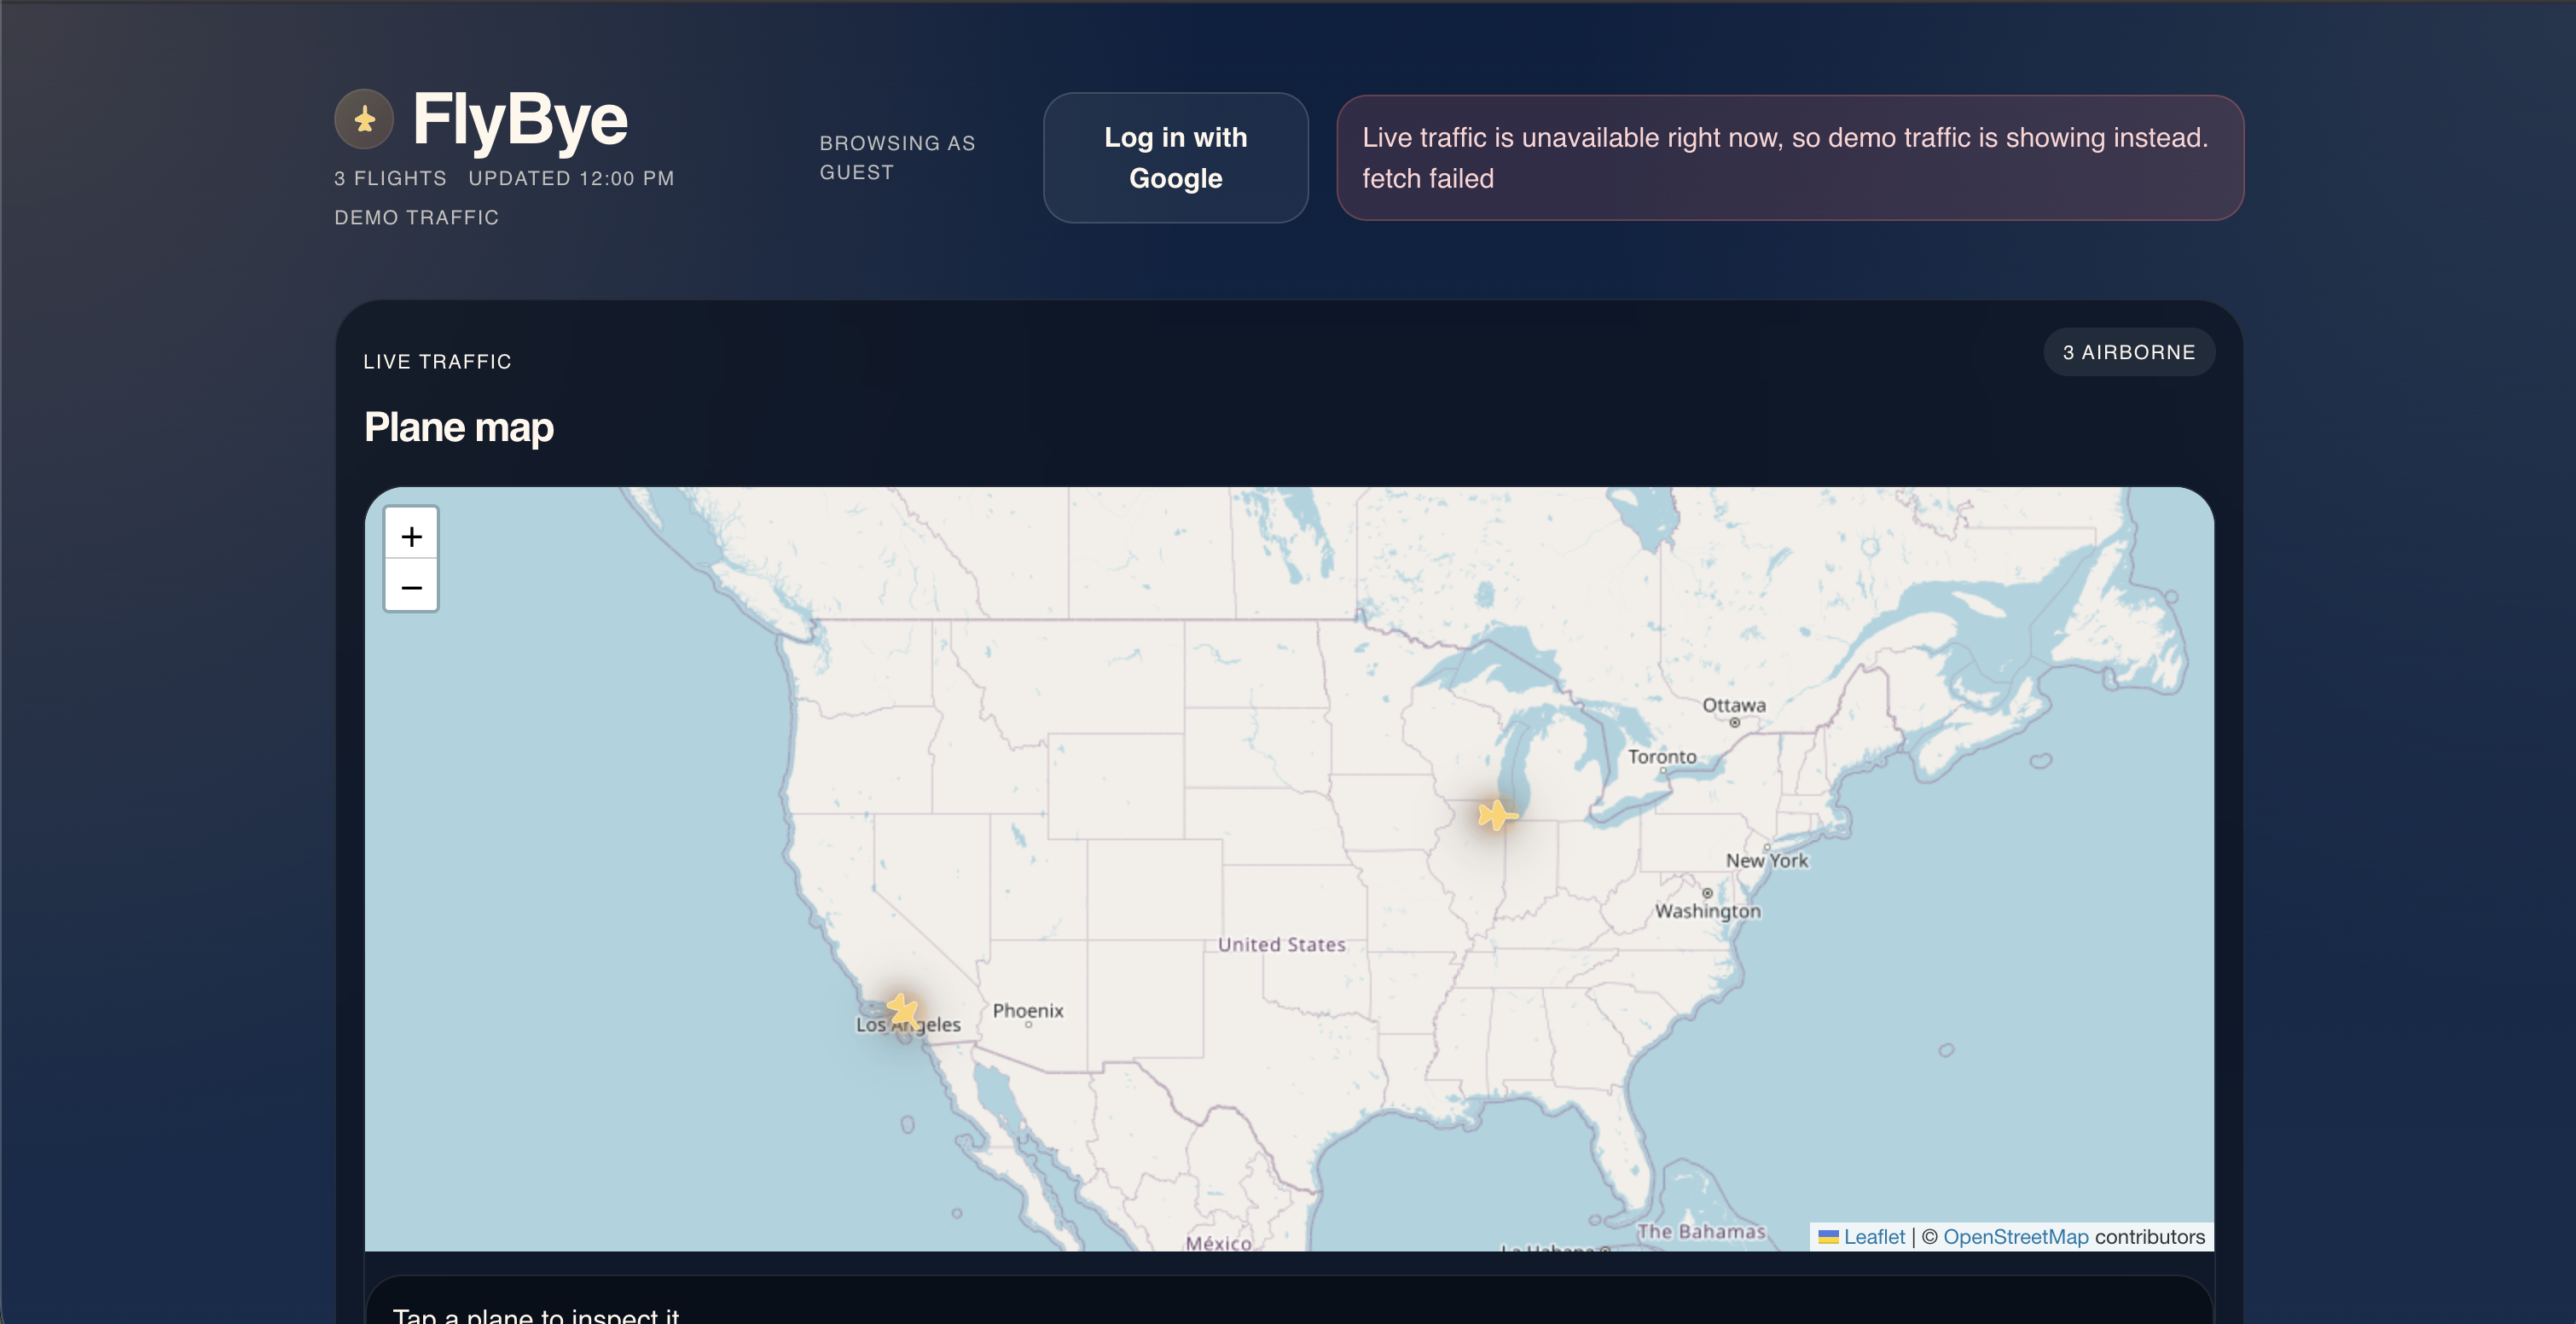Click the DEMO TRAFFIC status label
This screenshot has width=2576, height=1324.
(x=416, y=217)
